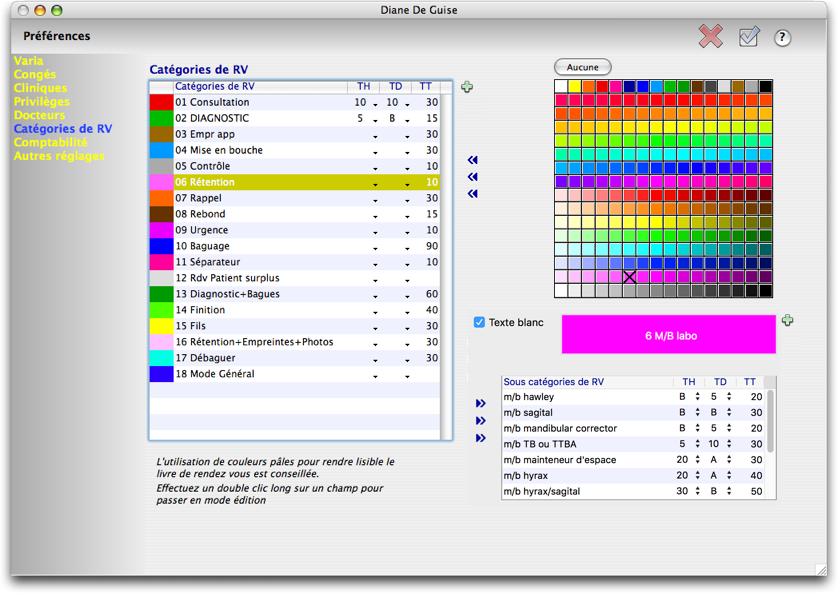Open the Congés preferences section

point(35,74)
